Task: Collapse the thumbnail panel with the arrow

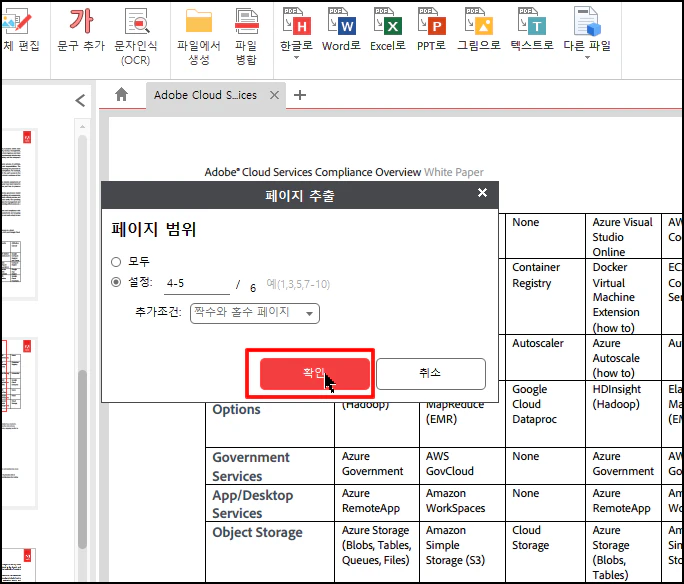Action: (80, 100)
